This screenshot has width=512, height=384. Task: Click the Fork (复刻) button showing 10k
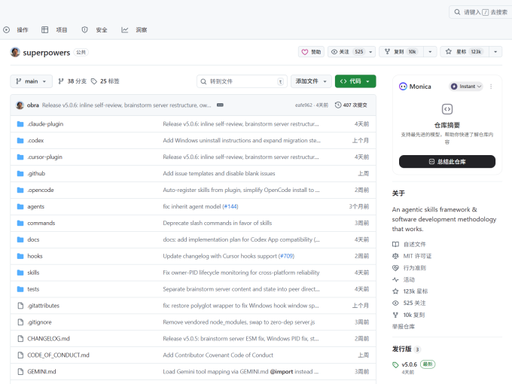(x=401, y=52)
